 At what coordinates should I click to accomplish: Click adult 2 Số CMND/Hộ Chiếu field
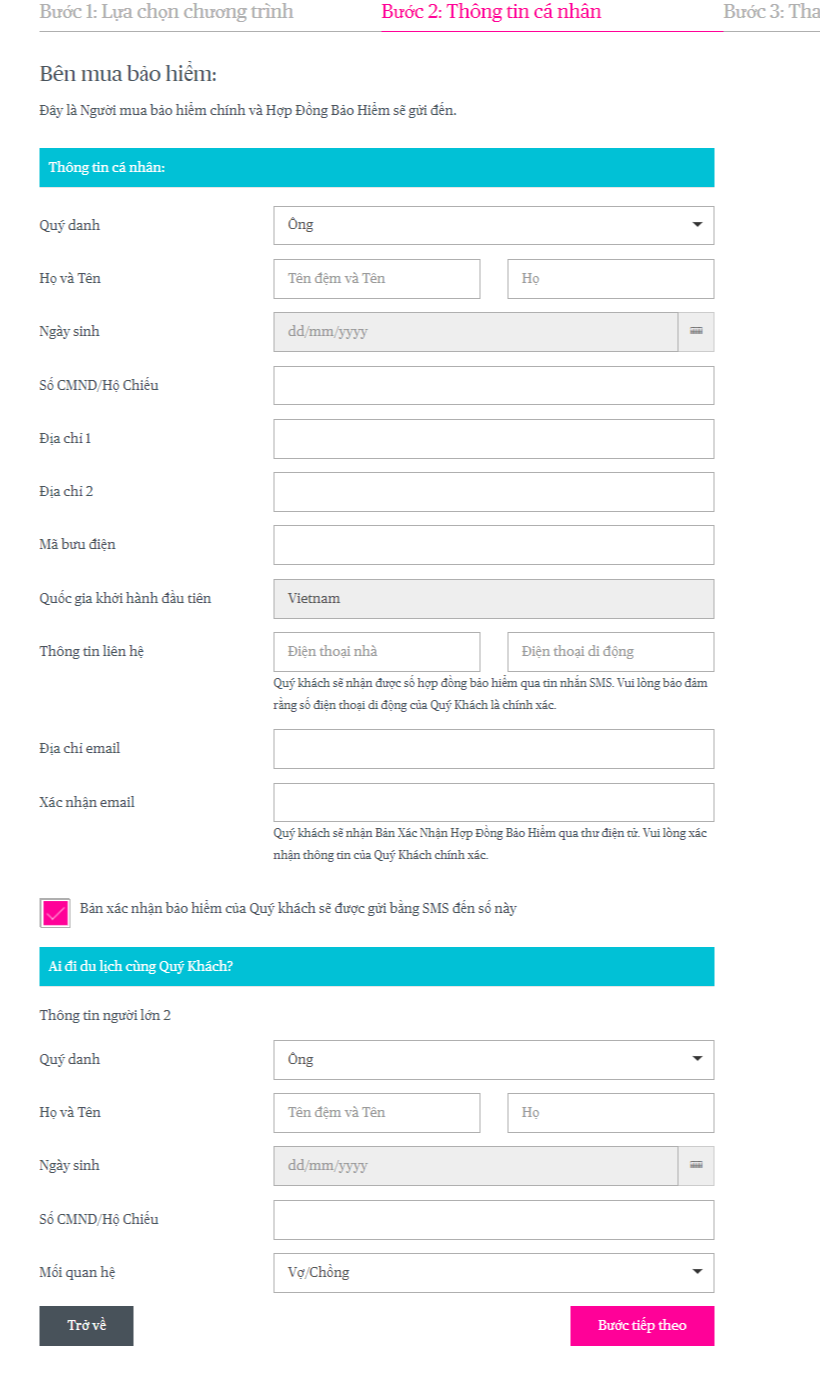494,1220
